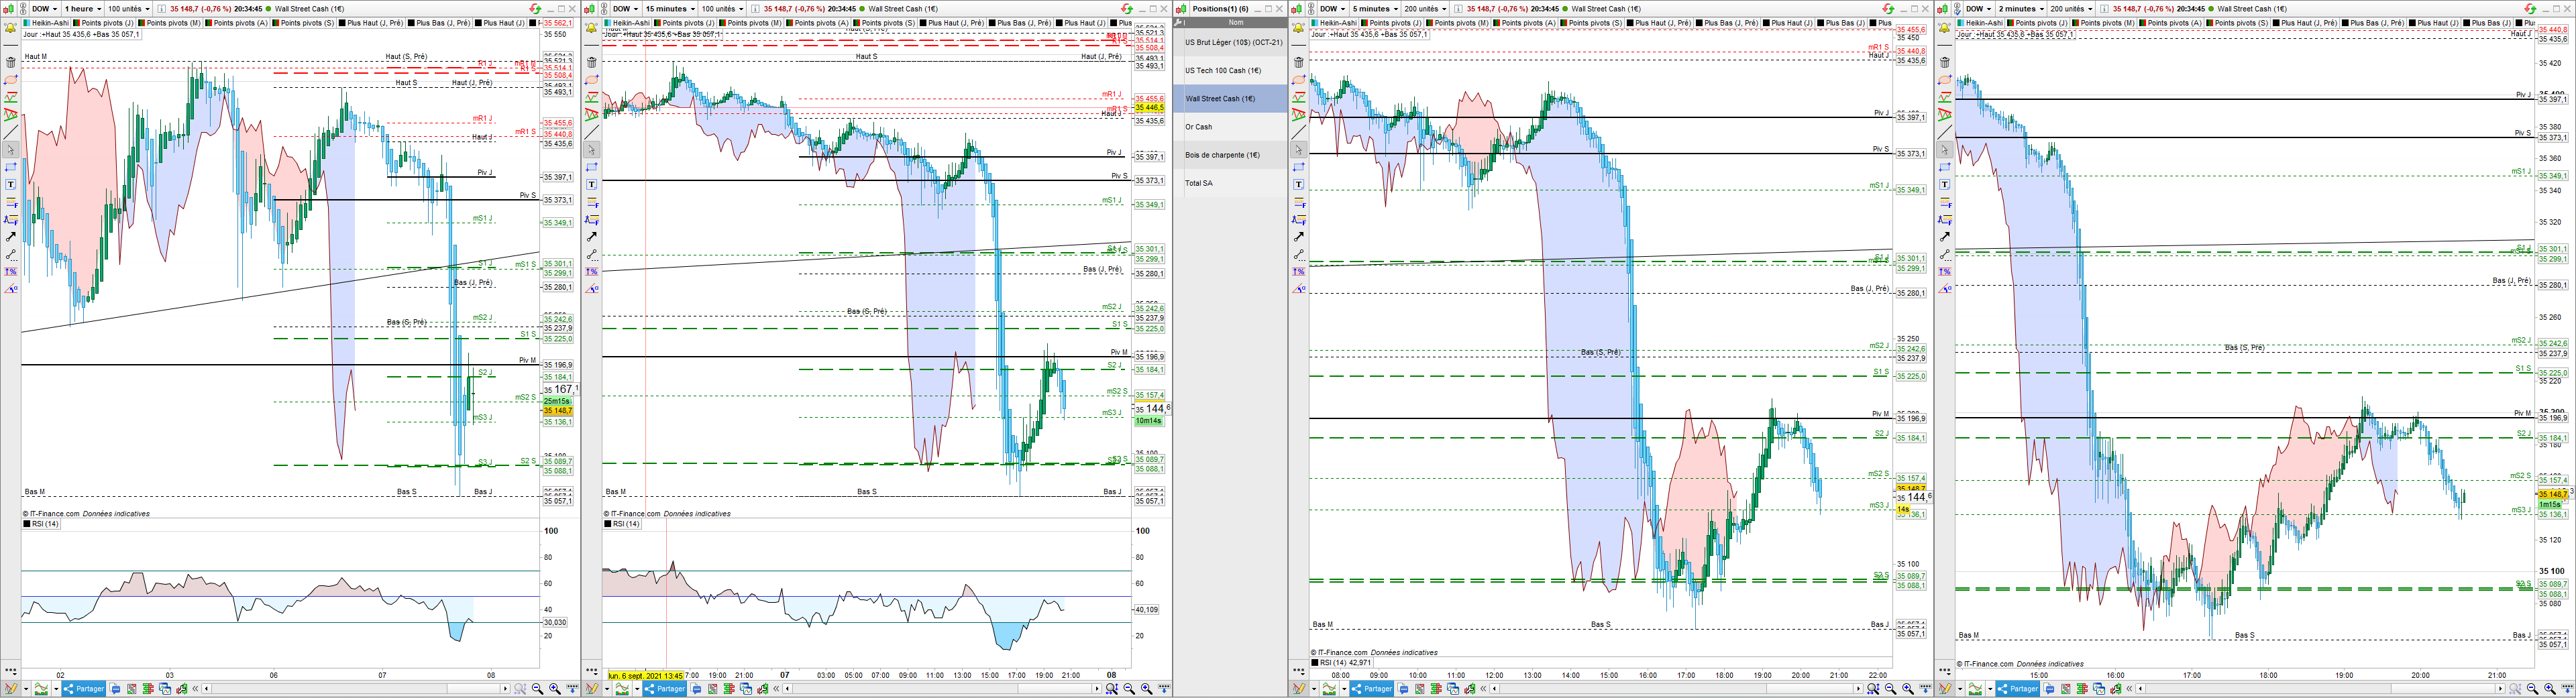Choose the arrow drawing tool in 2 minutes chart

click(x=1944, y=237)
